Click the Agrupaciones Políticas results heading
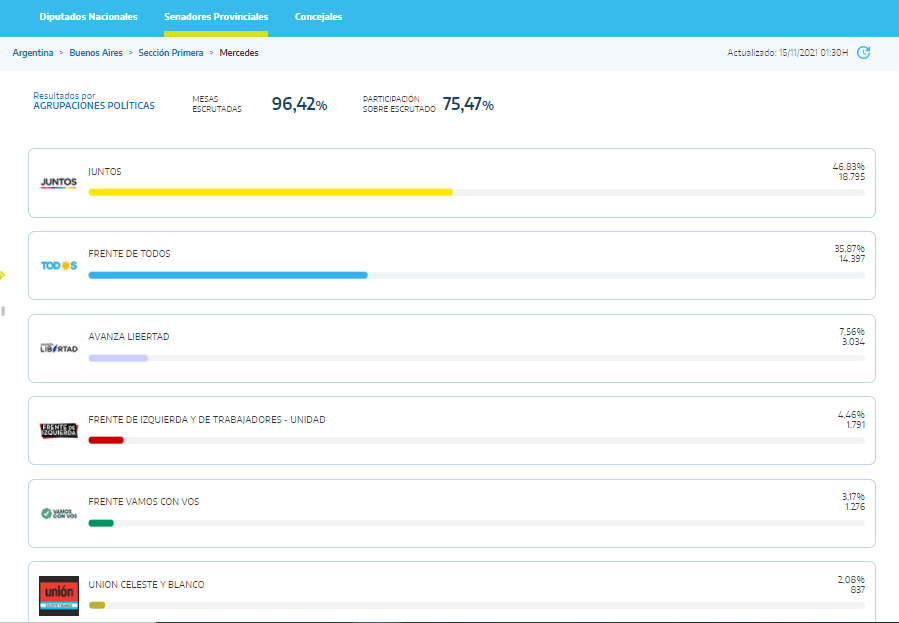This screenshot has width=899, height=623. coord(94,105)
